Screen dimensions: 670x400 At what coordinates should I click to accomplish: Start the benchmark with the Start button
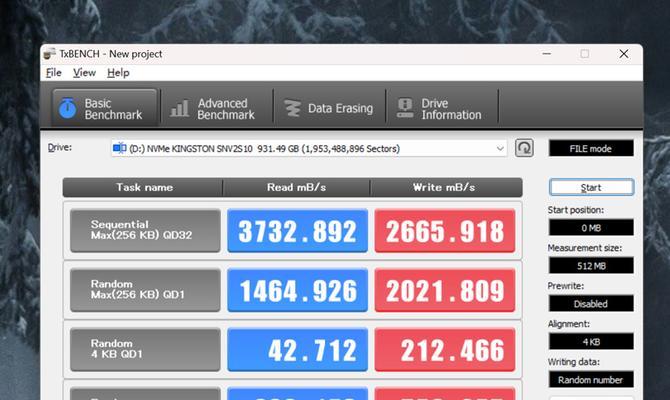point(591,188)
